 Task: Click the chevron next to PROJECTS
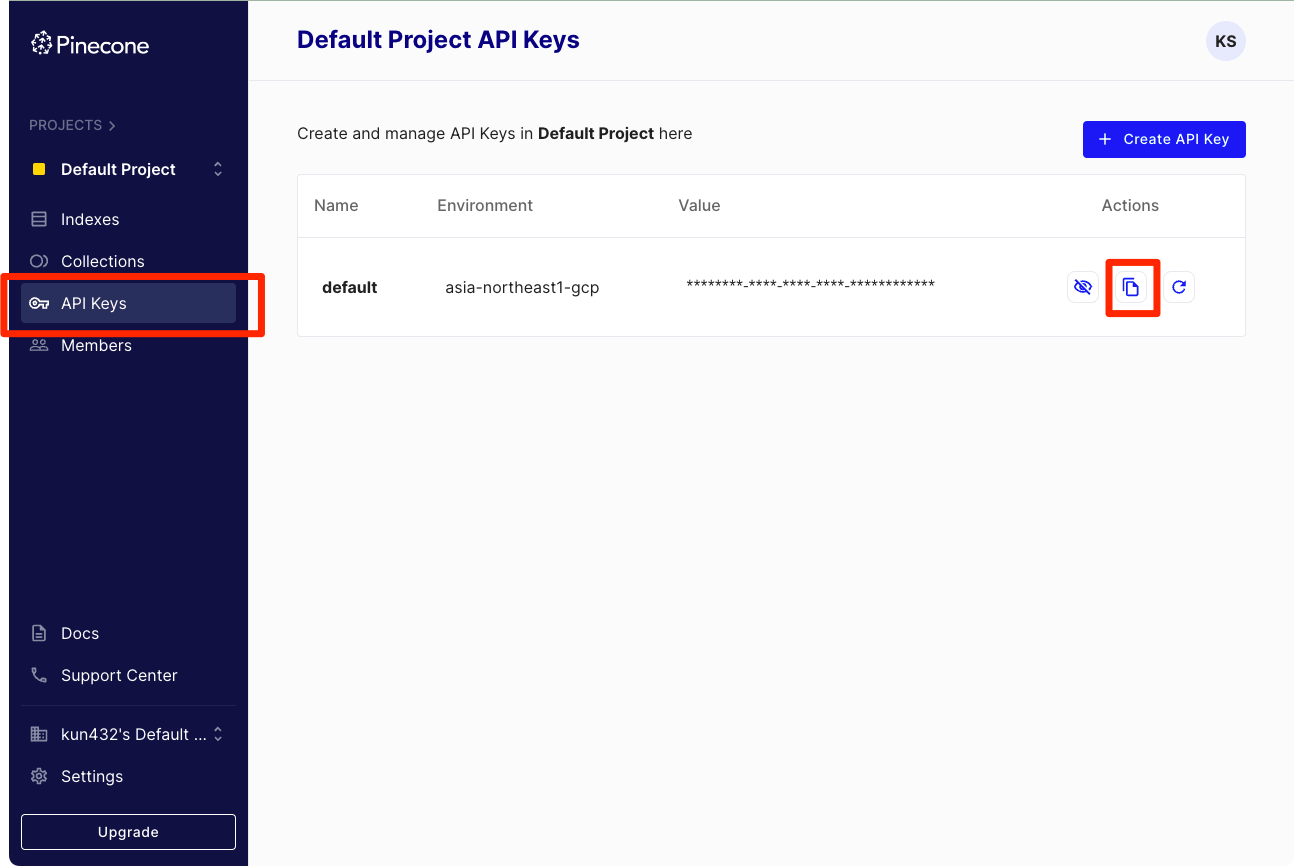click(112, 125)
